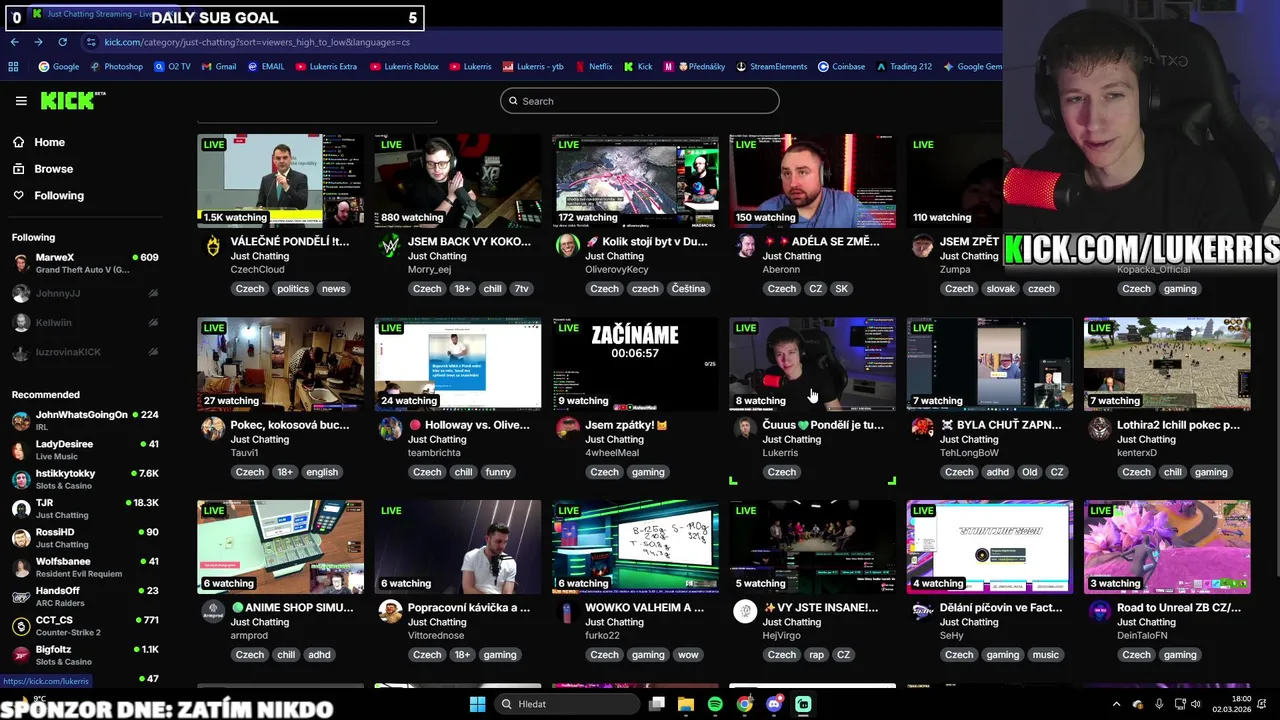Screen dimensions: 1280x720
Task: Open the Windows Start menu
Action: 477,704
